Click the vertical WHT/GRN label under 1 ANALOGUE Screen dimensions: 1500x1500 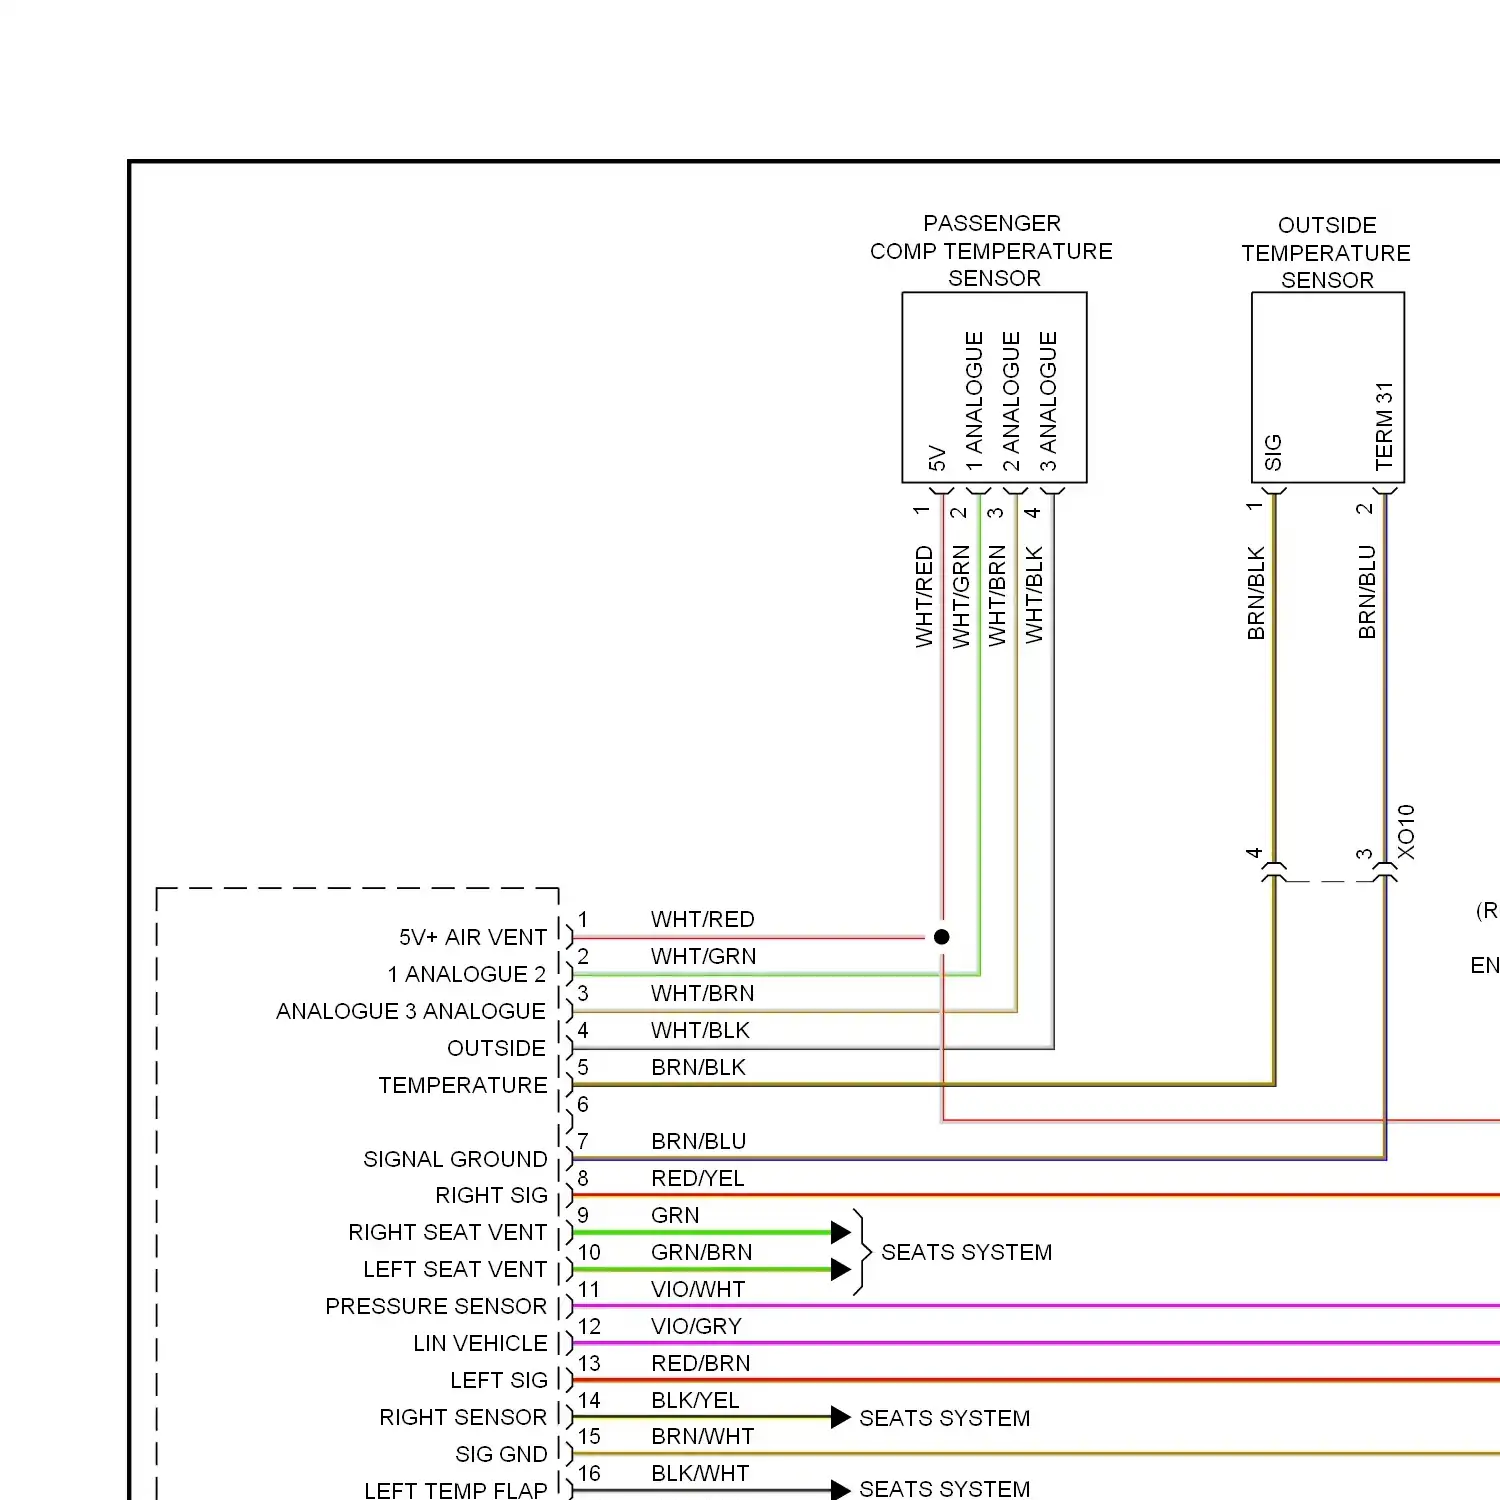tap(961, 596)
